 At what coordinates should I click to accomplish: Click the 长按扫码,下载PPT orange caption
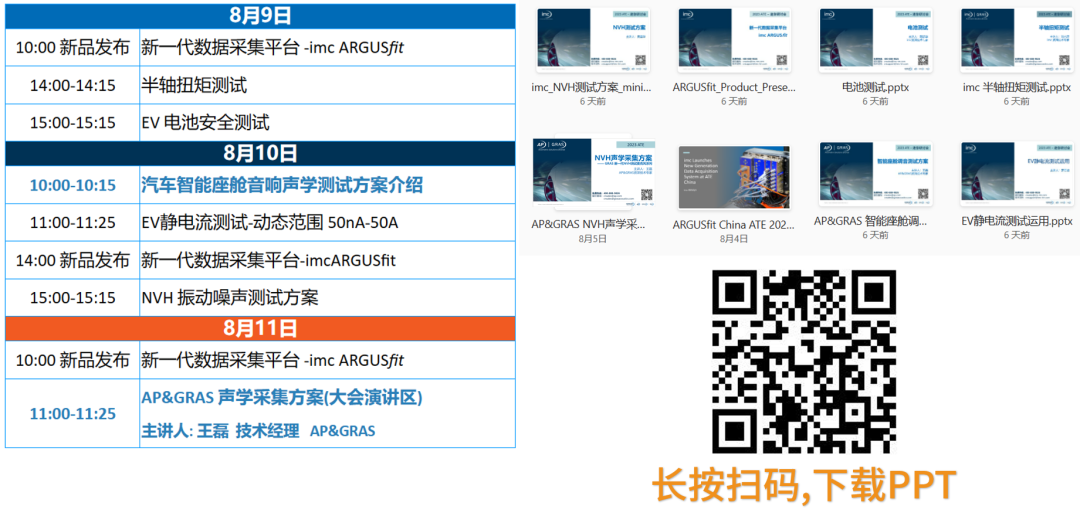point(804,486)
